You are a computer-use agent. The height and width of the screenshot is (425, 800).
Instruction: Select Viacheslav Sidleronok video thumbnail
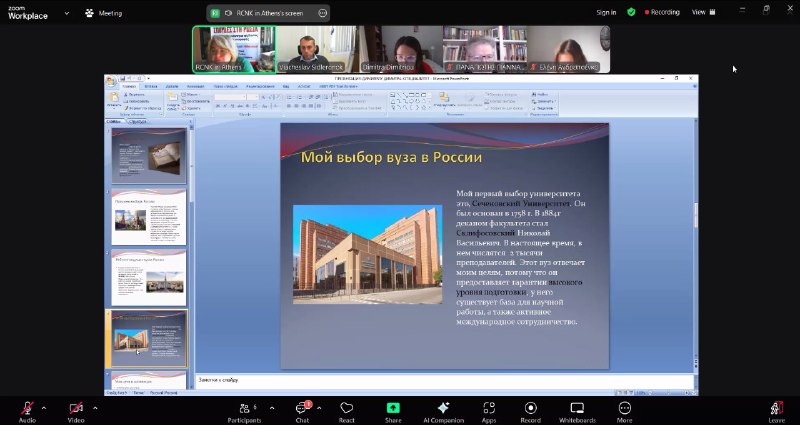317,49
